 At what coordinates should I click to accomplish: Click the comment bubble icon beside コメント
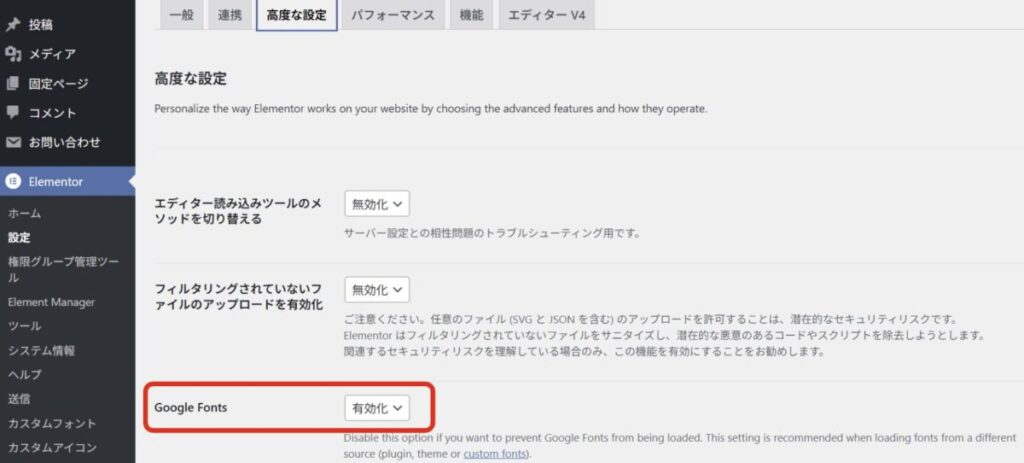click(x=13, y=113)
